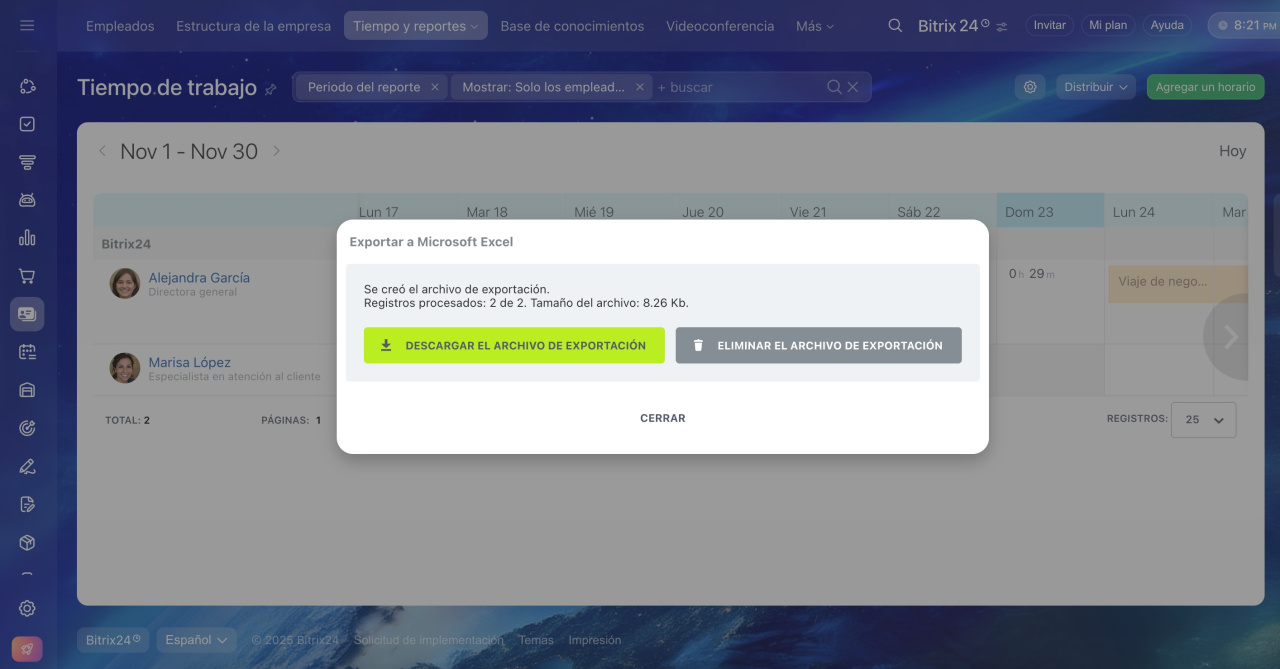Go to the Empleados tab
Viewport: 1280px width, 669px height.
pyautogui.click(x=120, y=26)
